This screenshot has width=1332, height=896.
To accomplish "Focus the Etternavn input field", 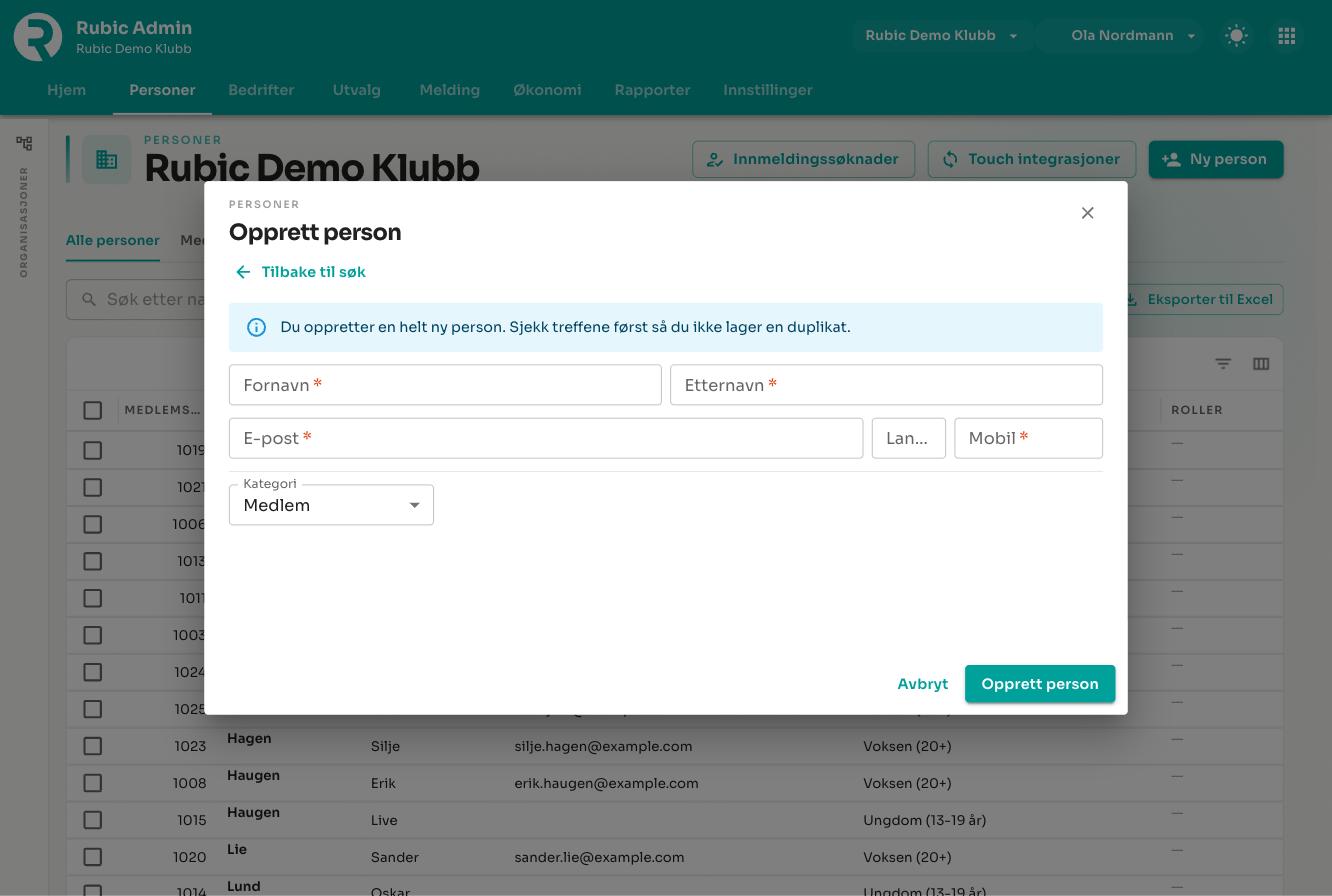I will tap(886, 385).
